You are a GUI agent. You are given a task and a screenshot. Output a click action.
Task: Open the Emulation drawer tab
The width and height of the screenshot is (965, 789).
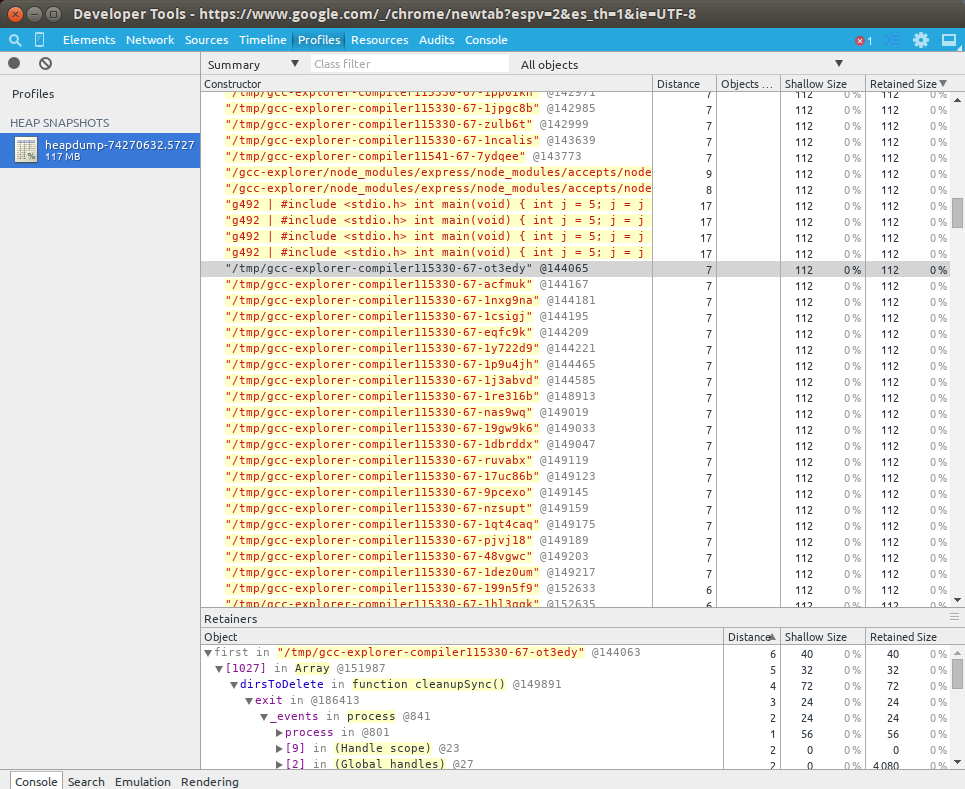tap(142, 781)
